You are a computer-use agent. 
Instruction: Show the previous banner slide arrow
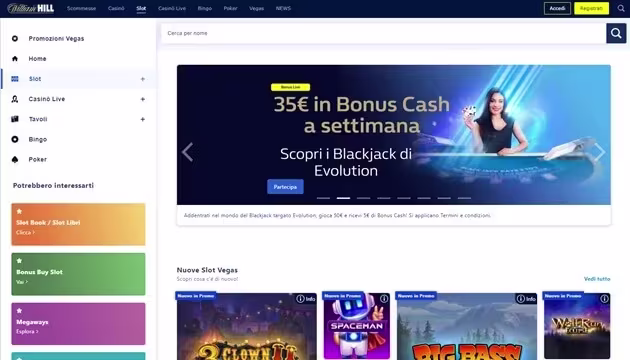coord(187,152)
